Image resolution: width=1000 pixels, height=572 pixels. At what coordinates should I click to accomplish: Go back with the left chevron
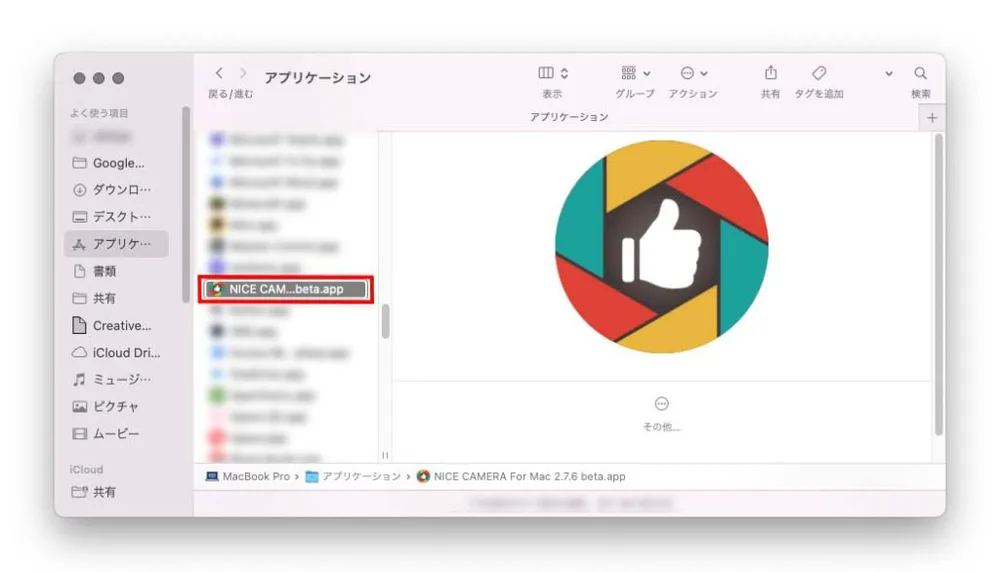click(x=219, y=73)
